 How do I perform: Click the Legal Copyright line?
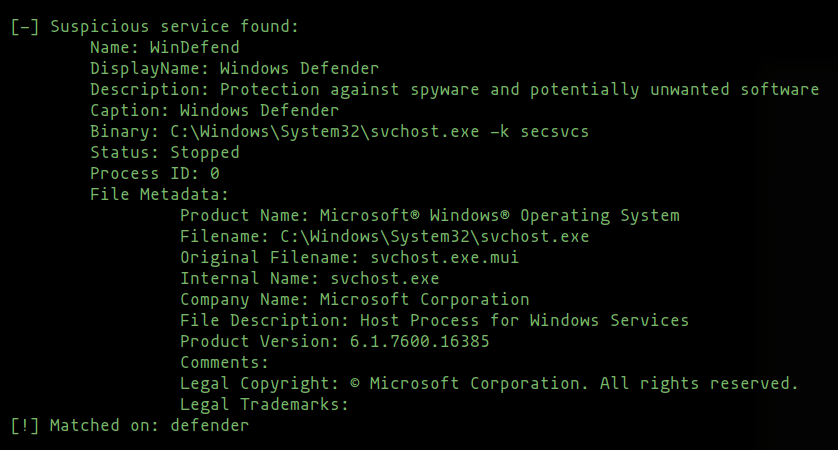click(489, 384)
